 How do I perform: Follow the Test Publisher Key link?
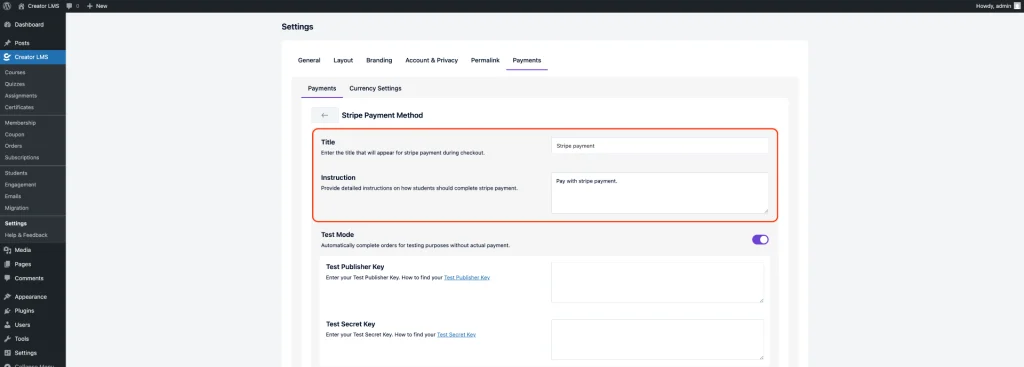point(467,278)
